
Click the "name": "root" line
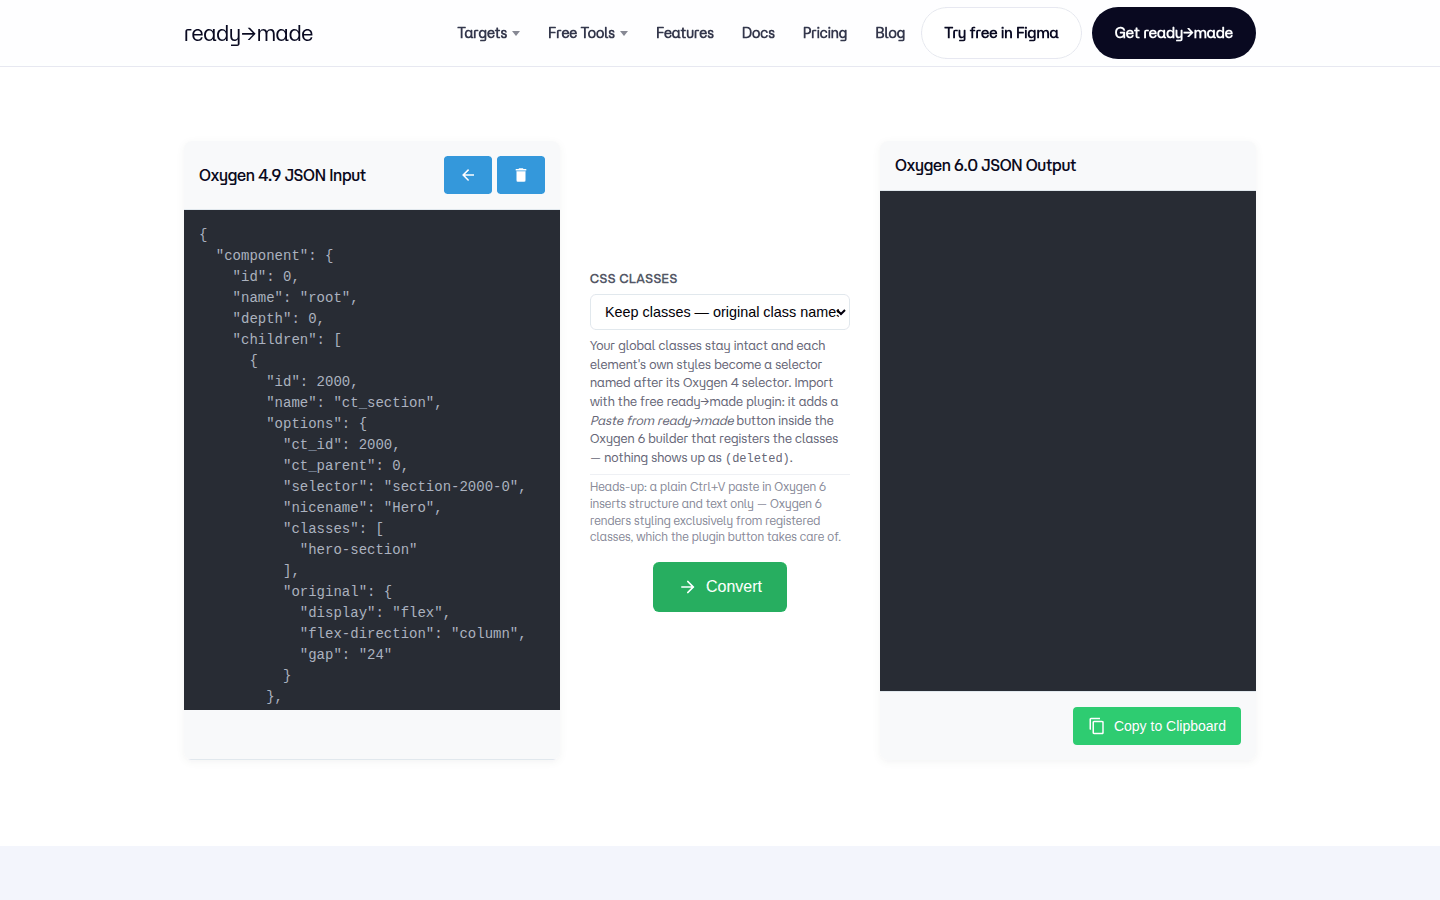click(x=295, y=297)
